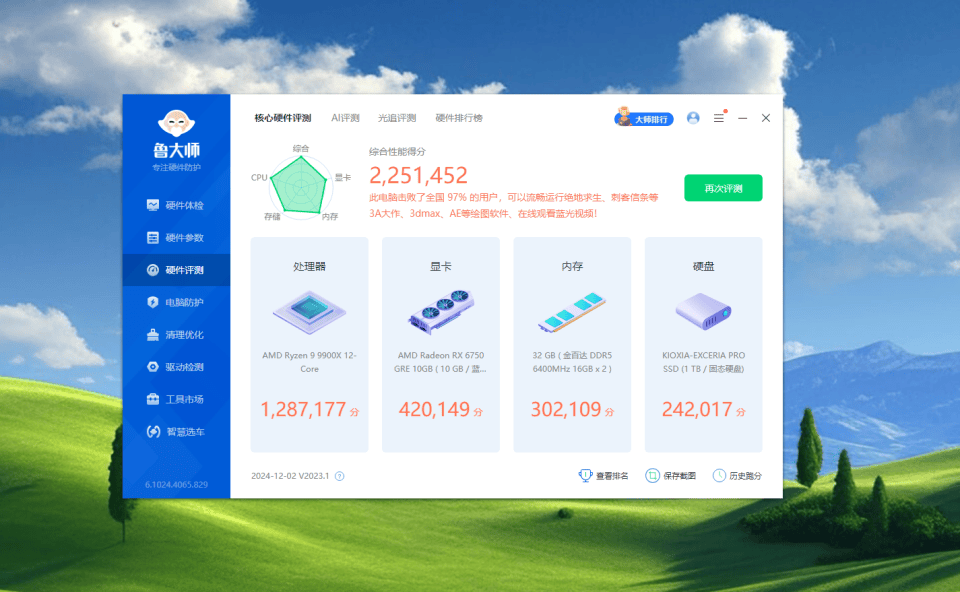Click the user account avatar icon

693,118
